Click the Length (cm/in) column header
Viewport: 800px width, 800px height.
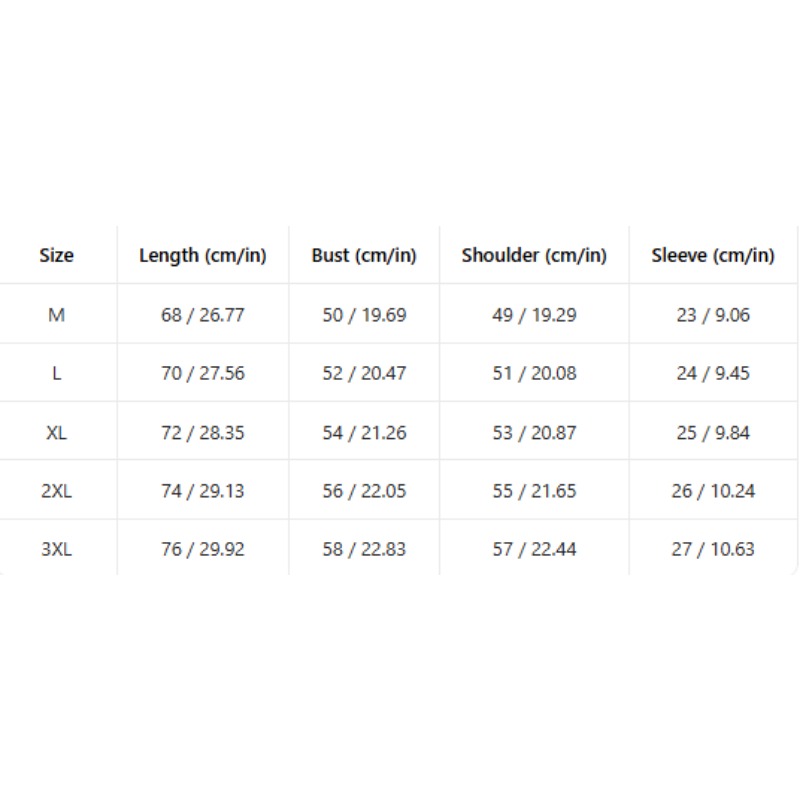click(203, 255)
